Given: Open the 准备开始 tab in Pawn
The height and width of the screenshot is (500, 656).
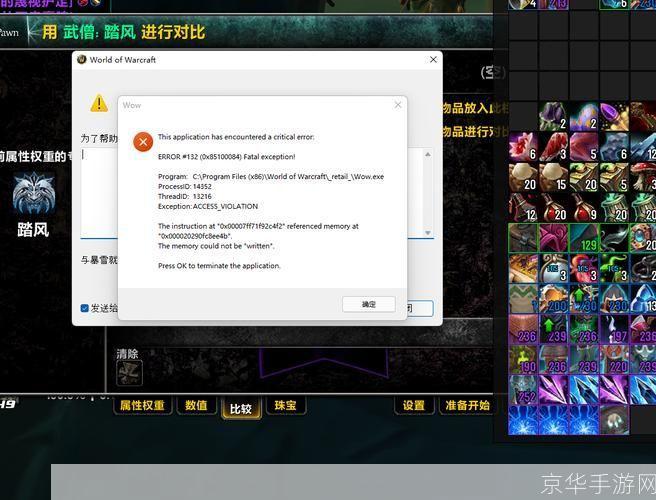Looking at the screenshot, I should pyautogui.click(x=467, y=405).
